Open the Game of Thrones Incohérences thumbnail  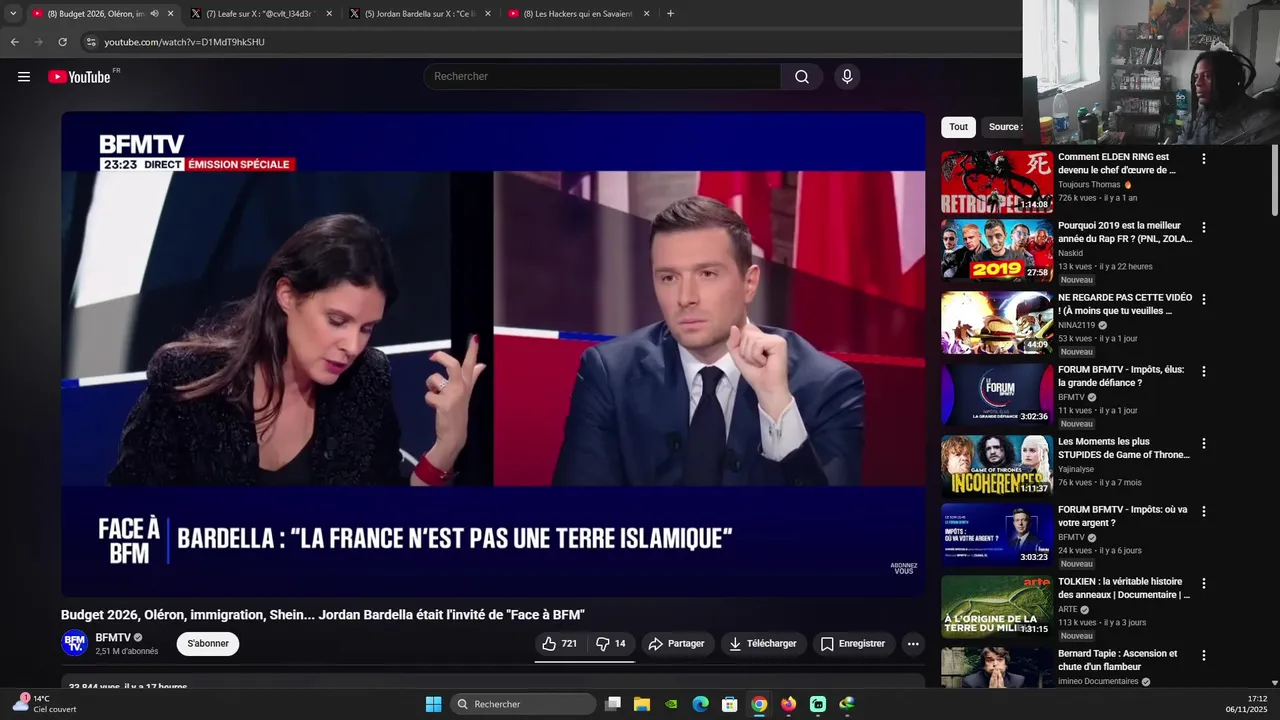coord(997,466)
